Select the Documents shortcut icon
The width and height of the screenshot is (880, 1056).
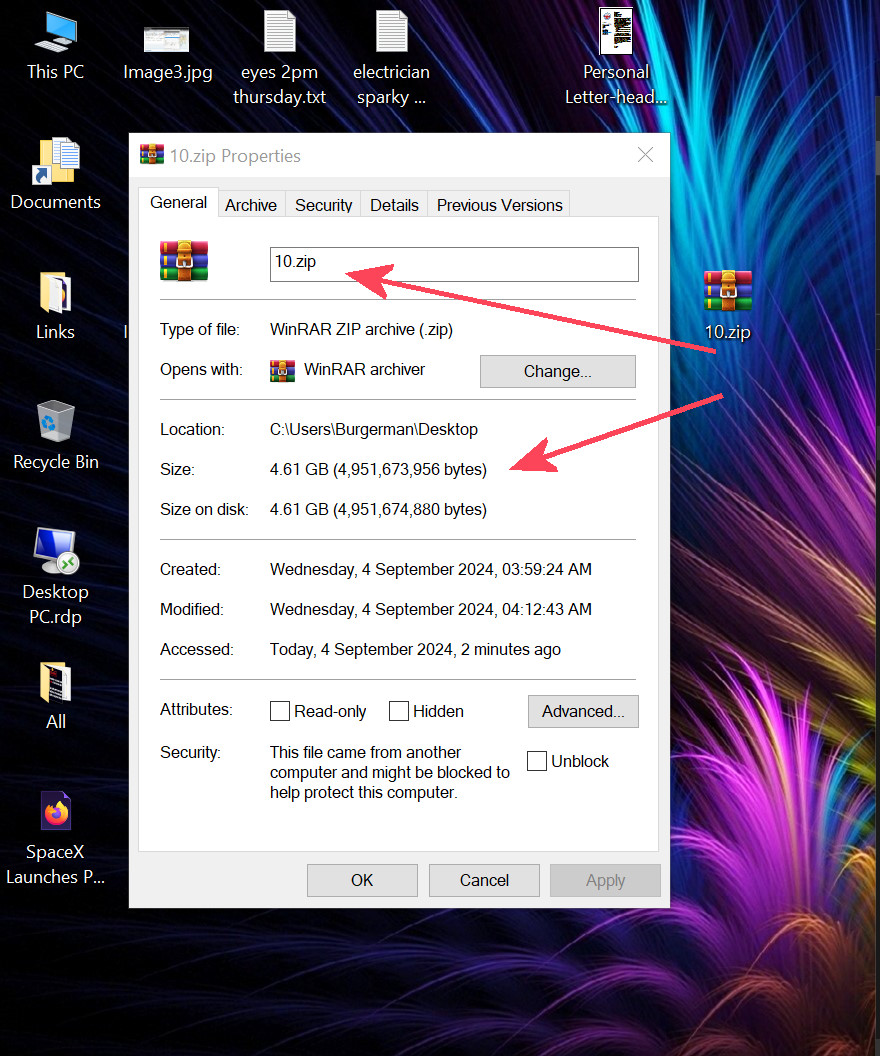click(56, 163)
